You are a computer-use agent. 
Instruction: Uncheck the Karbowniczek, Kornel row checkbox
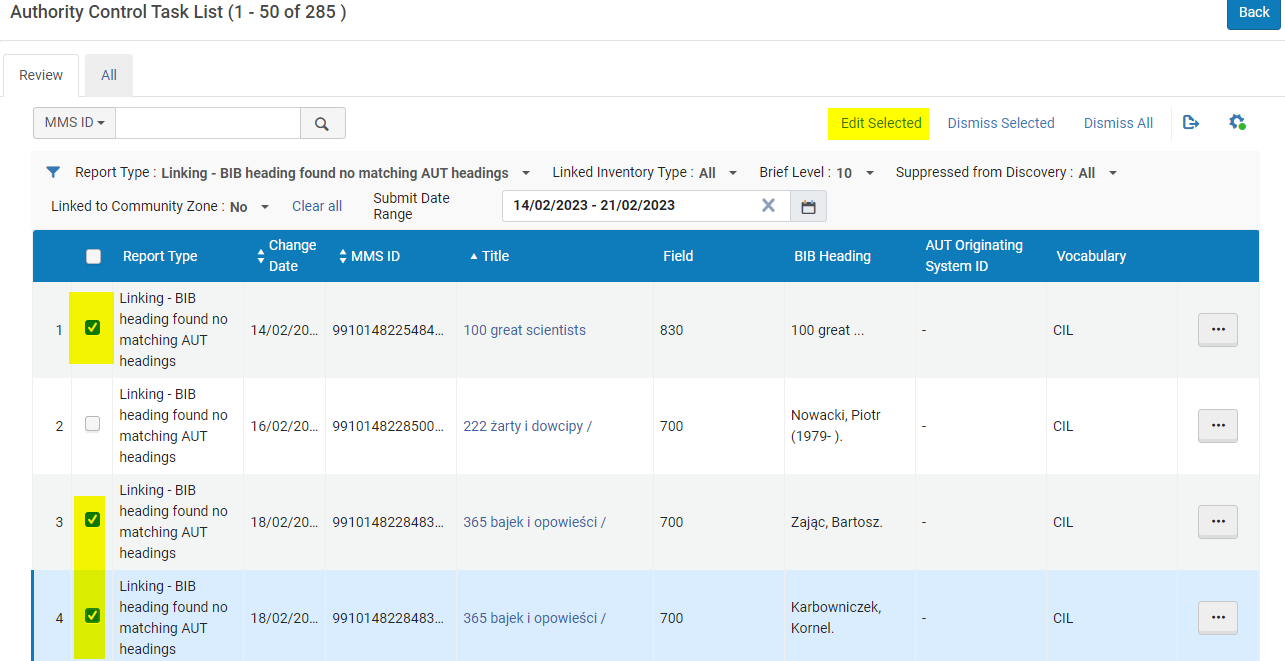pos(93,616)
